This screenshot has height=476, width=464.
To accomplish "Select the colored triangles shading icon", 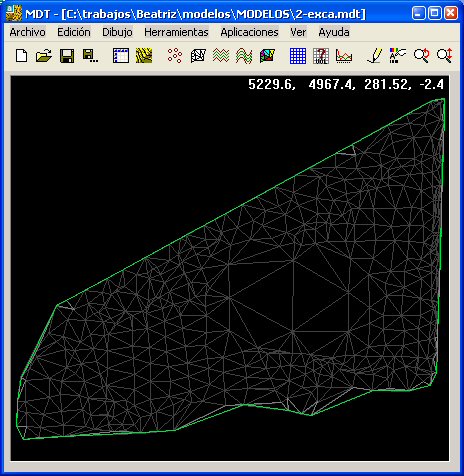I will [267, 56].
